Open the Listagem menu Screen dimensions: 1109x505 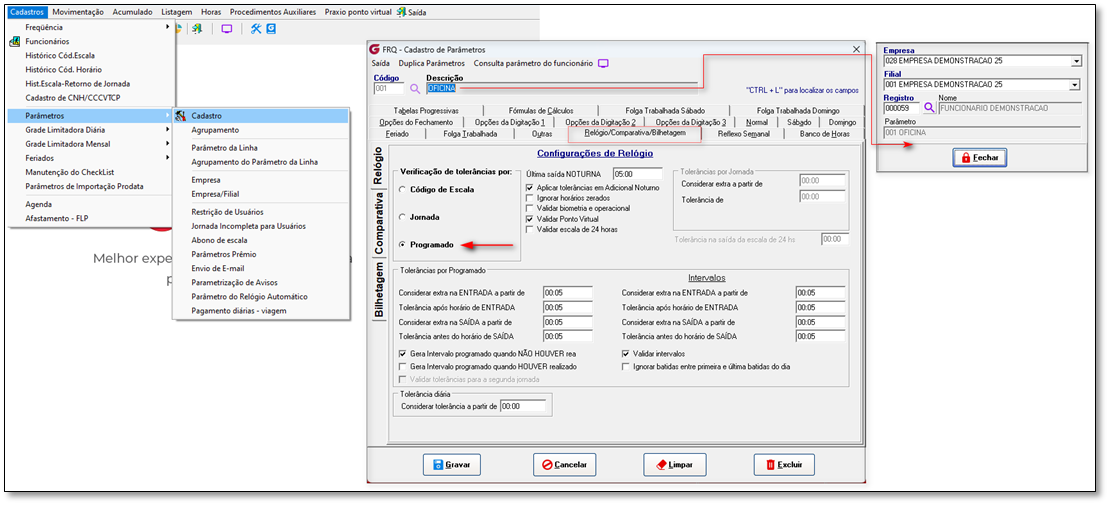[178, 12]
